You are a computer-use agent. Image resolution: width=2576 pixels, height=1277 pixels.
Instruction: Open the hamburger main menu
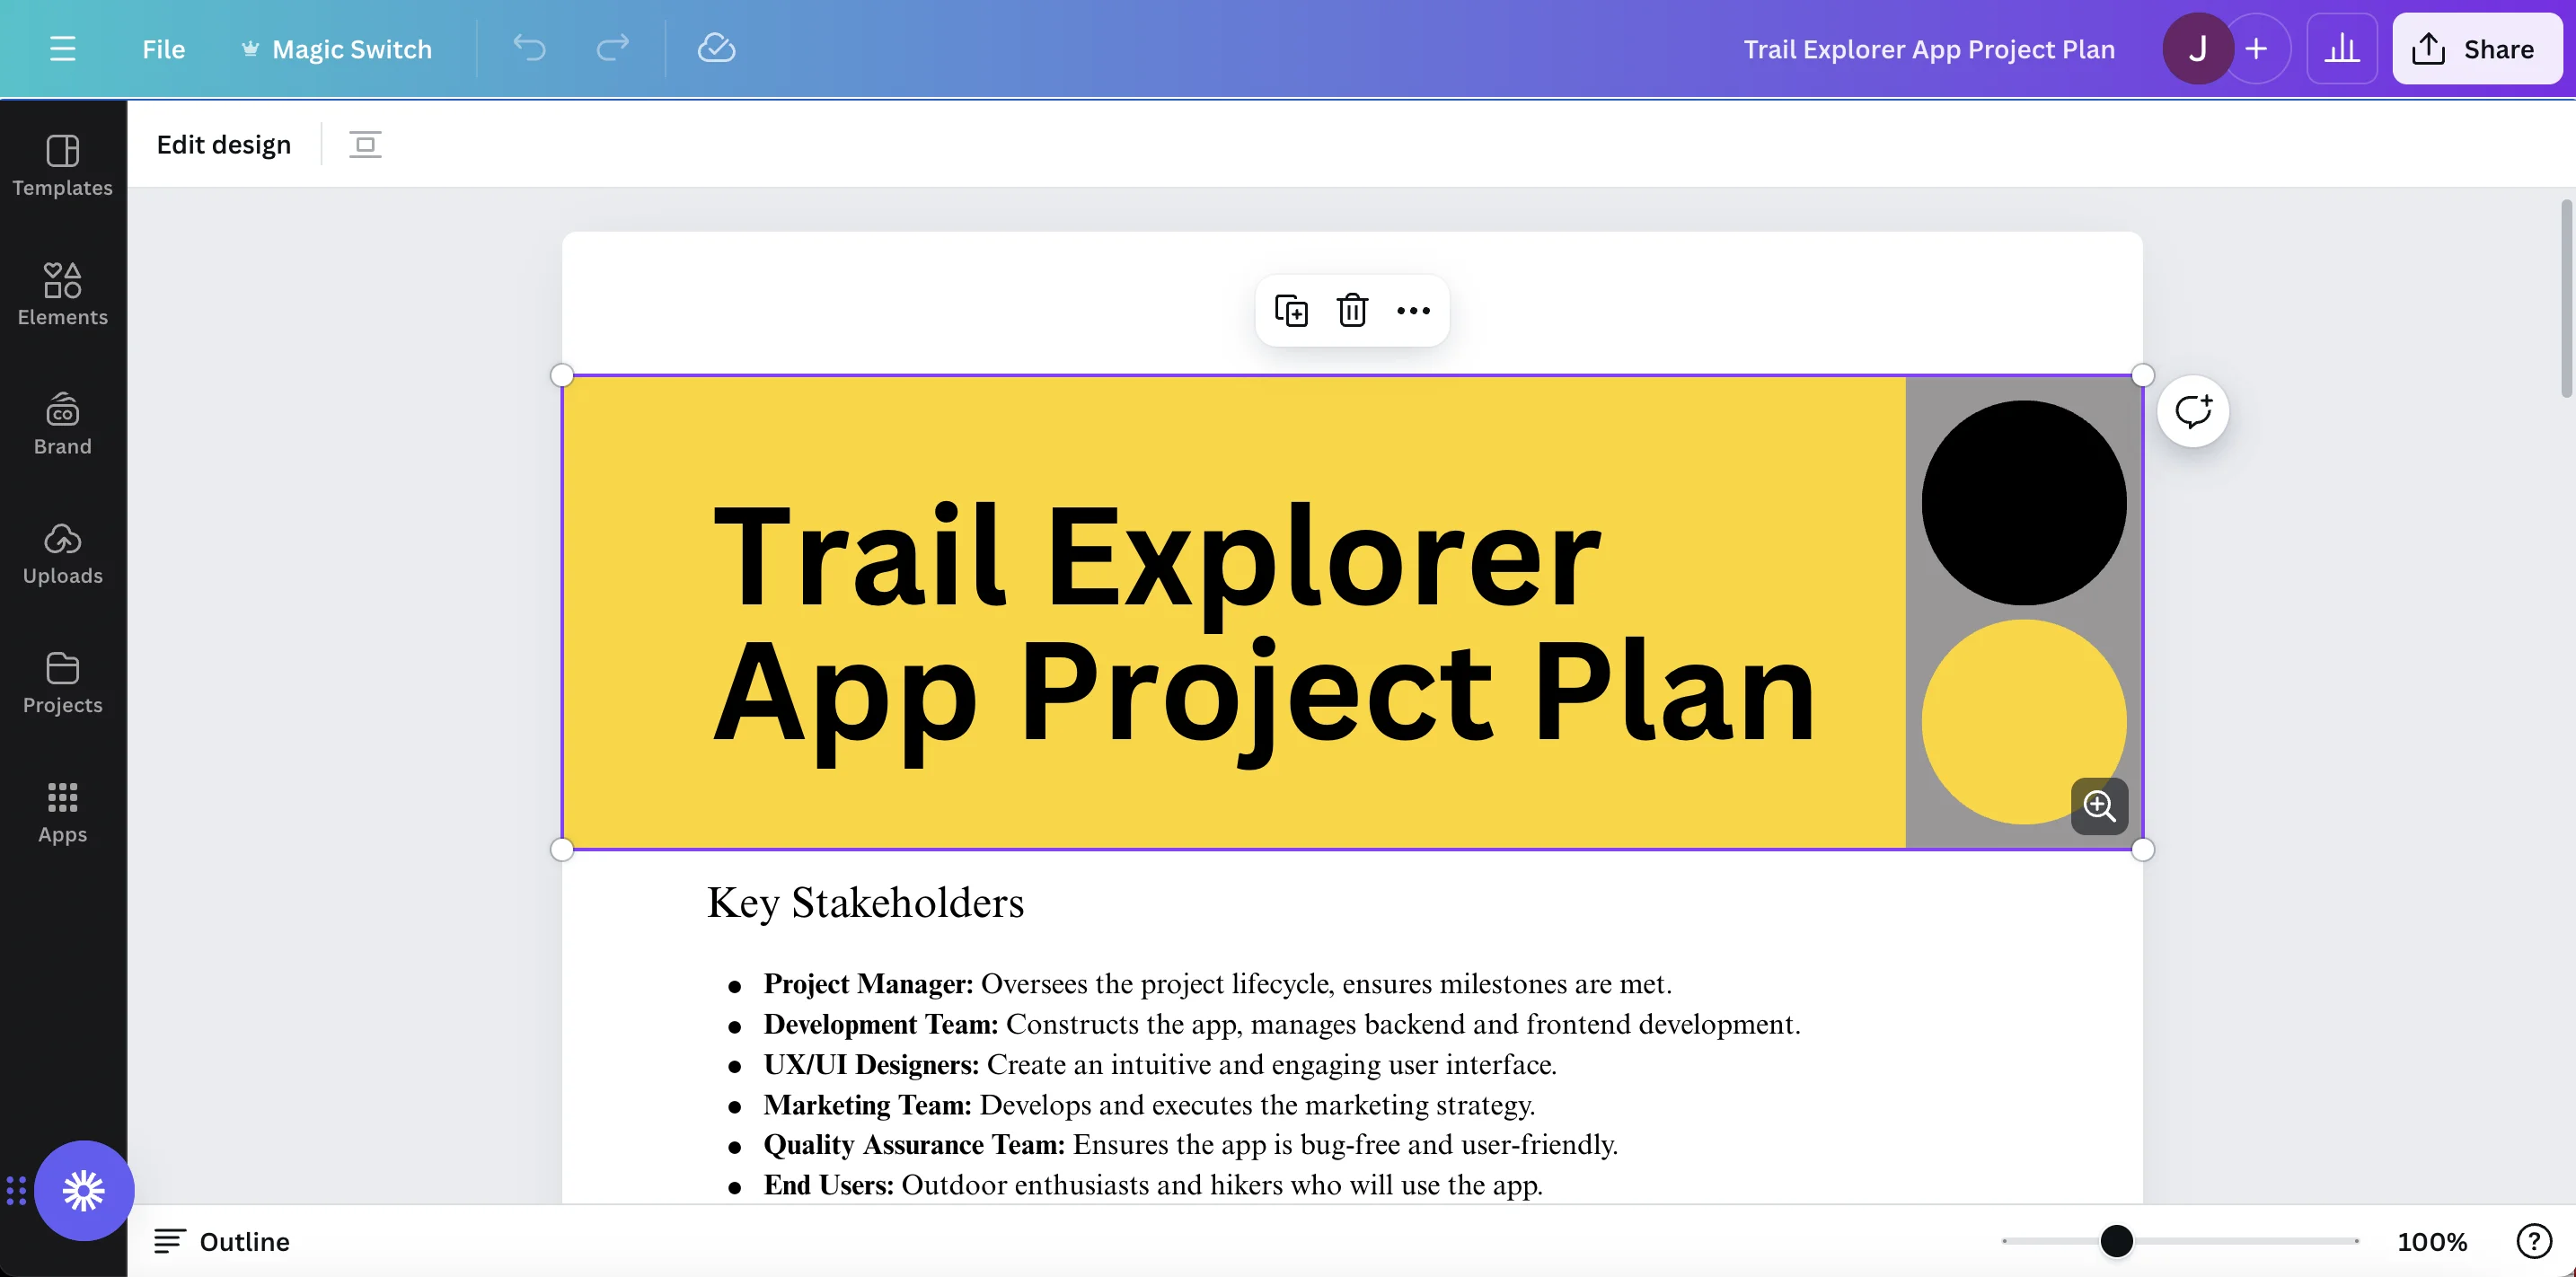[x=62, y=48]
